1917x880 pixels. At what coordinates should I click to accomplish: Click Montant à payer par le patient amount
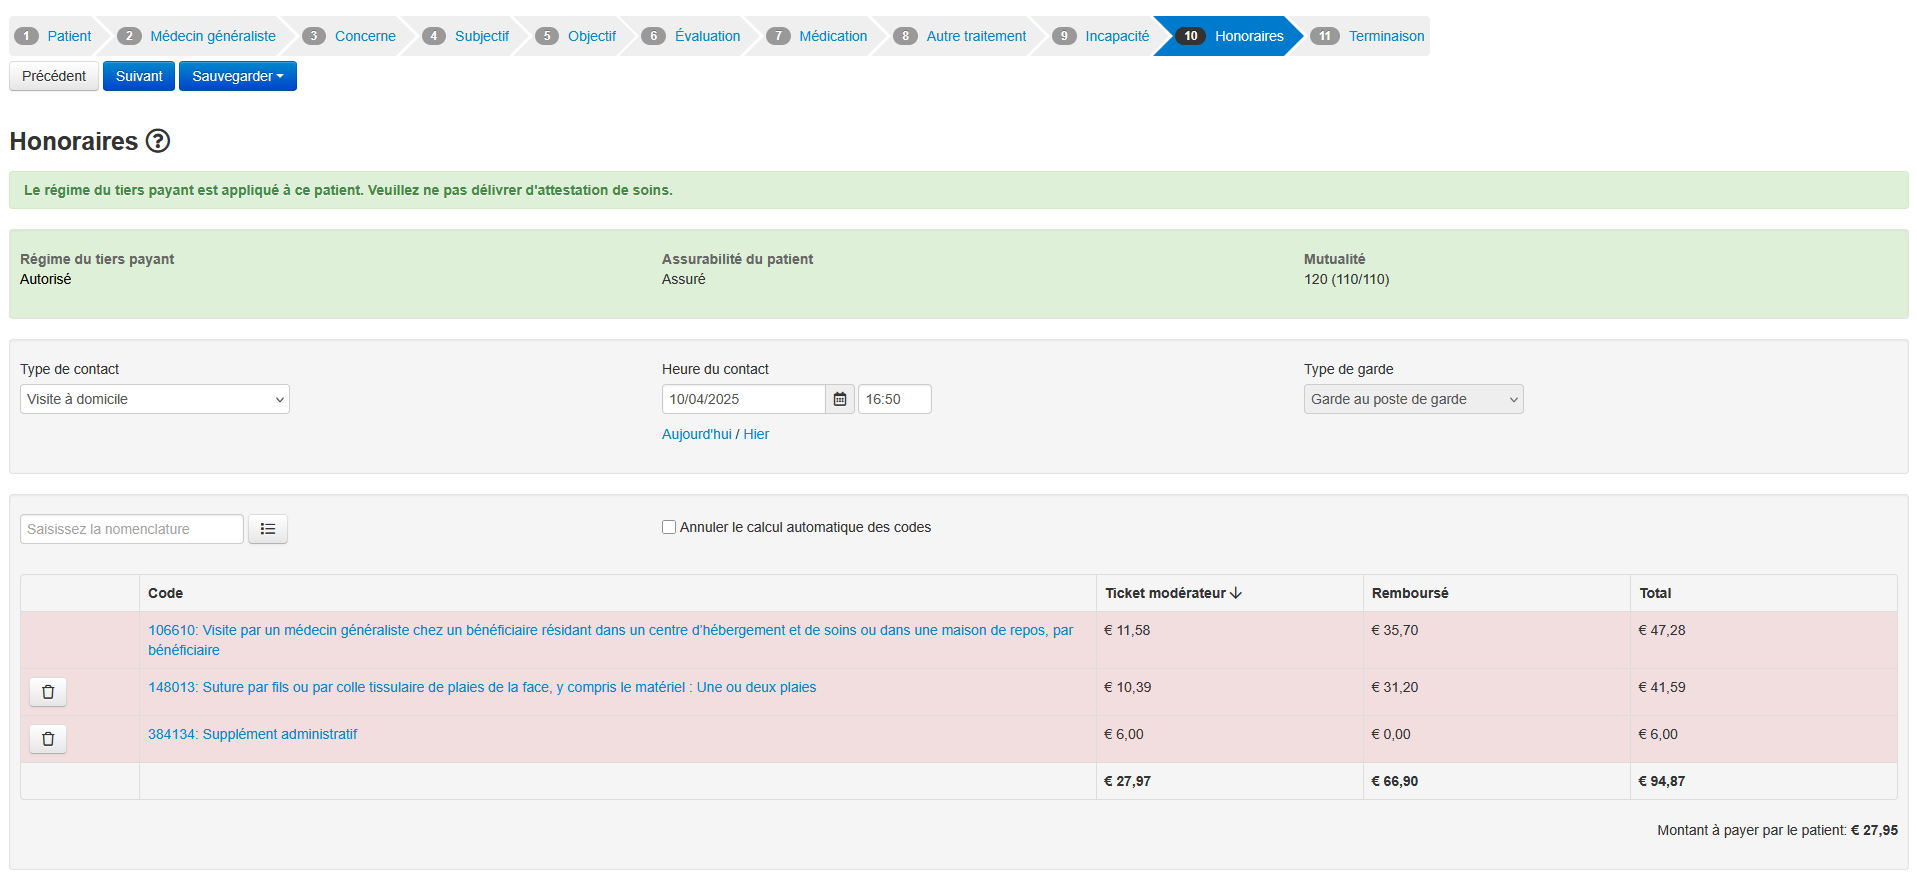(x=1874, y=830)
